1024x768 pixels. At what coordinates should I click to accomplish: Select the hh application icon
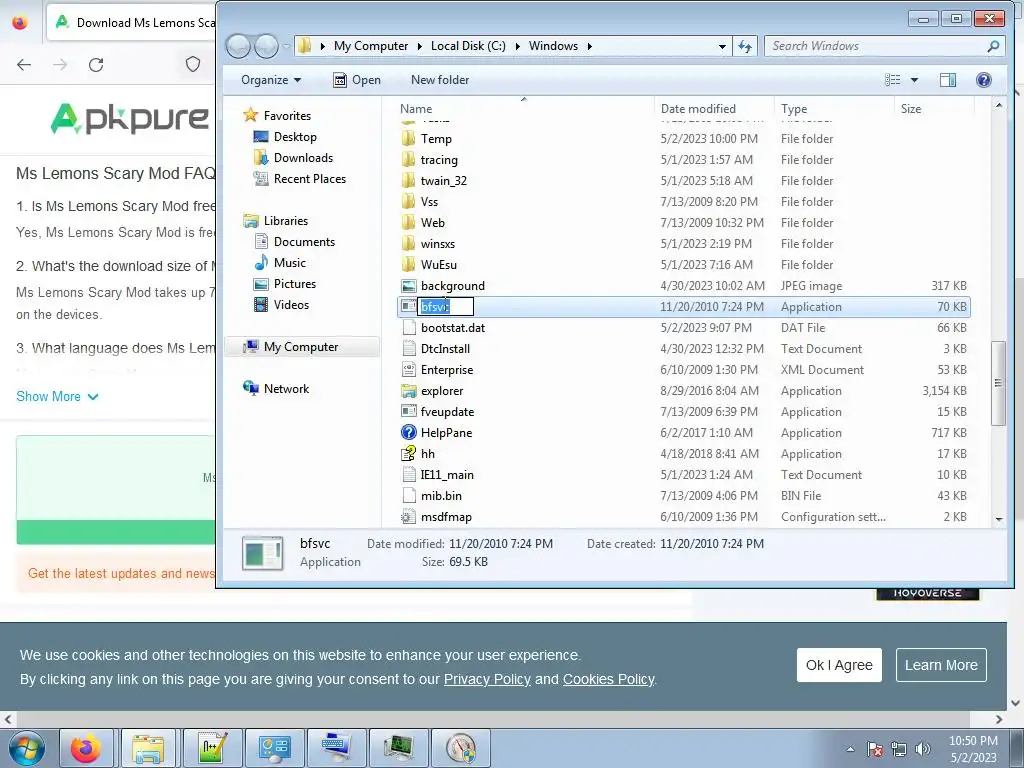tap(408, 453)
